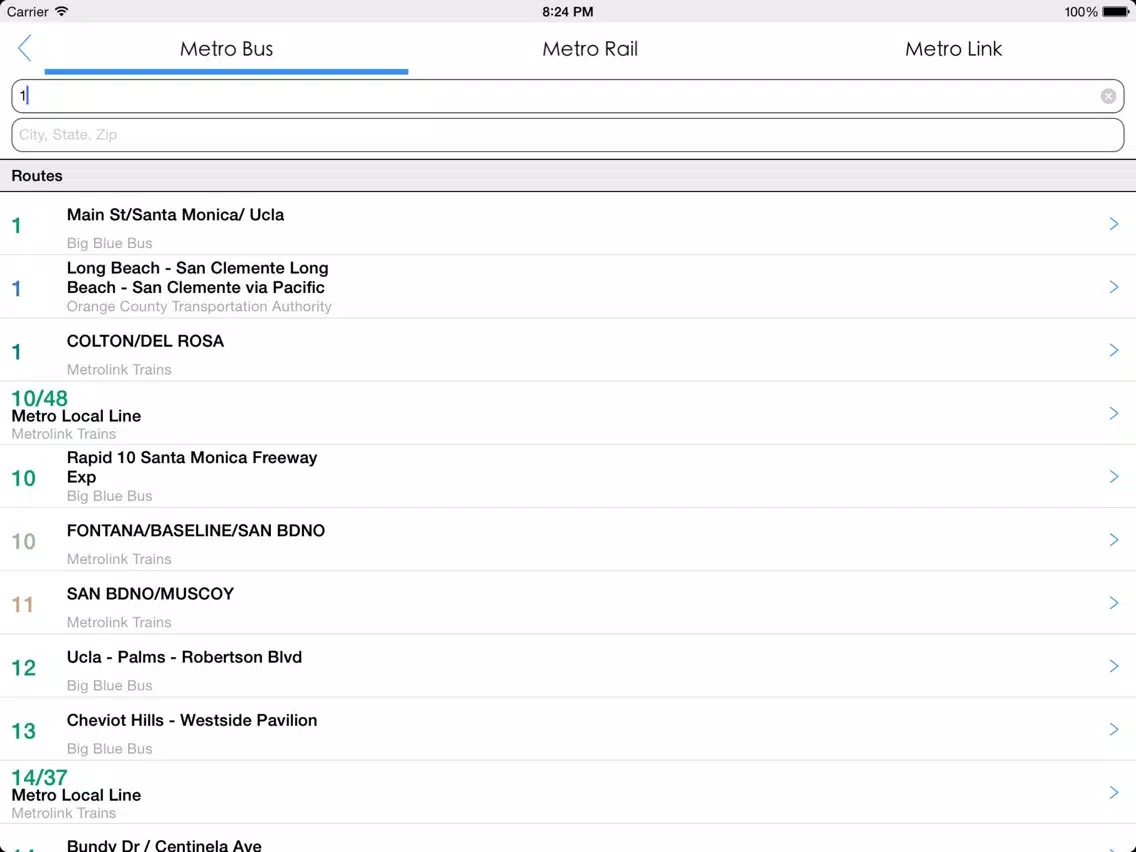
Task: Tap route number 12
Action: (x=23, y=667)
